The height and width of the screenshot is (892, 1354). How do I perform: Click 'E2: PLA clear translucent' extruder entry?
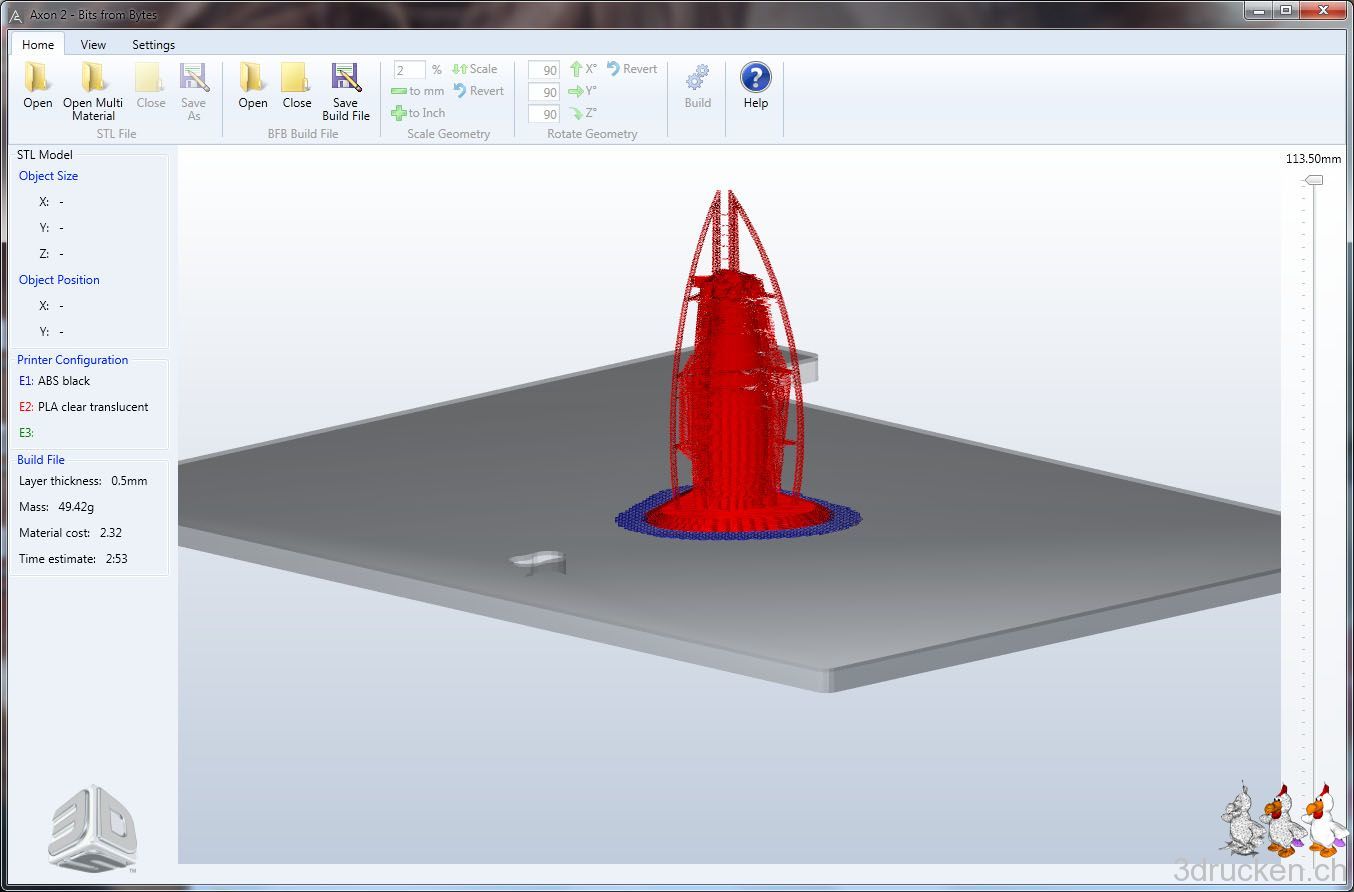(x=83, y=407)
